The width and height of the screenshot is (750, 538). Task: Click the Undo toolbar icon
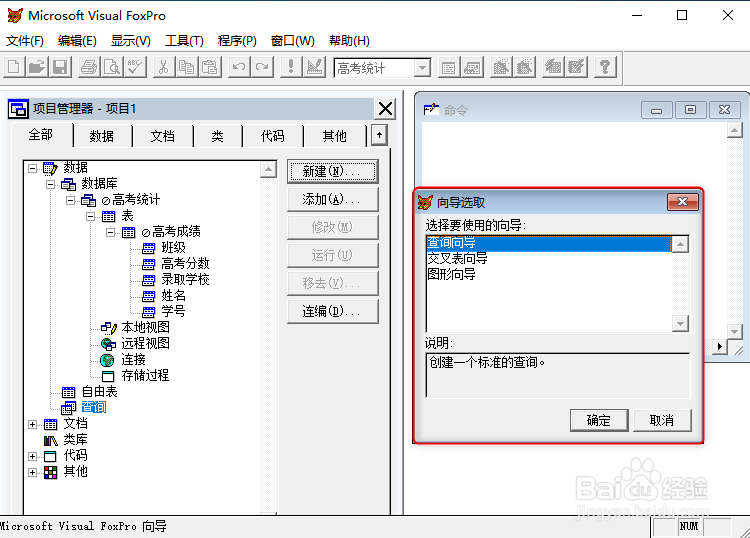pos(239,67)
